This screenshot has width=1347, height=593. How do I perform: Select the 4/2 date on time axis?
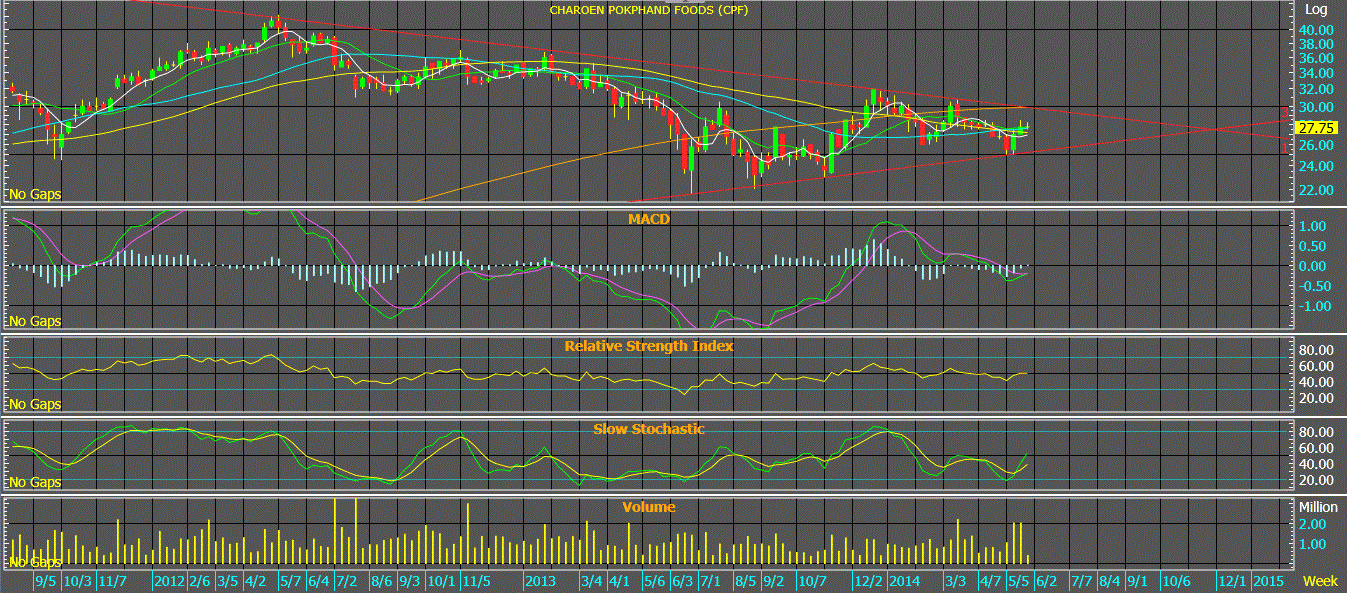254,581
